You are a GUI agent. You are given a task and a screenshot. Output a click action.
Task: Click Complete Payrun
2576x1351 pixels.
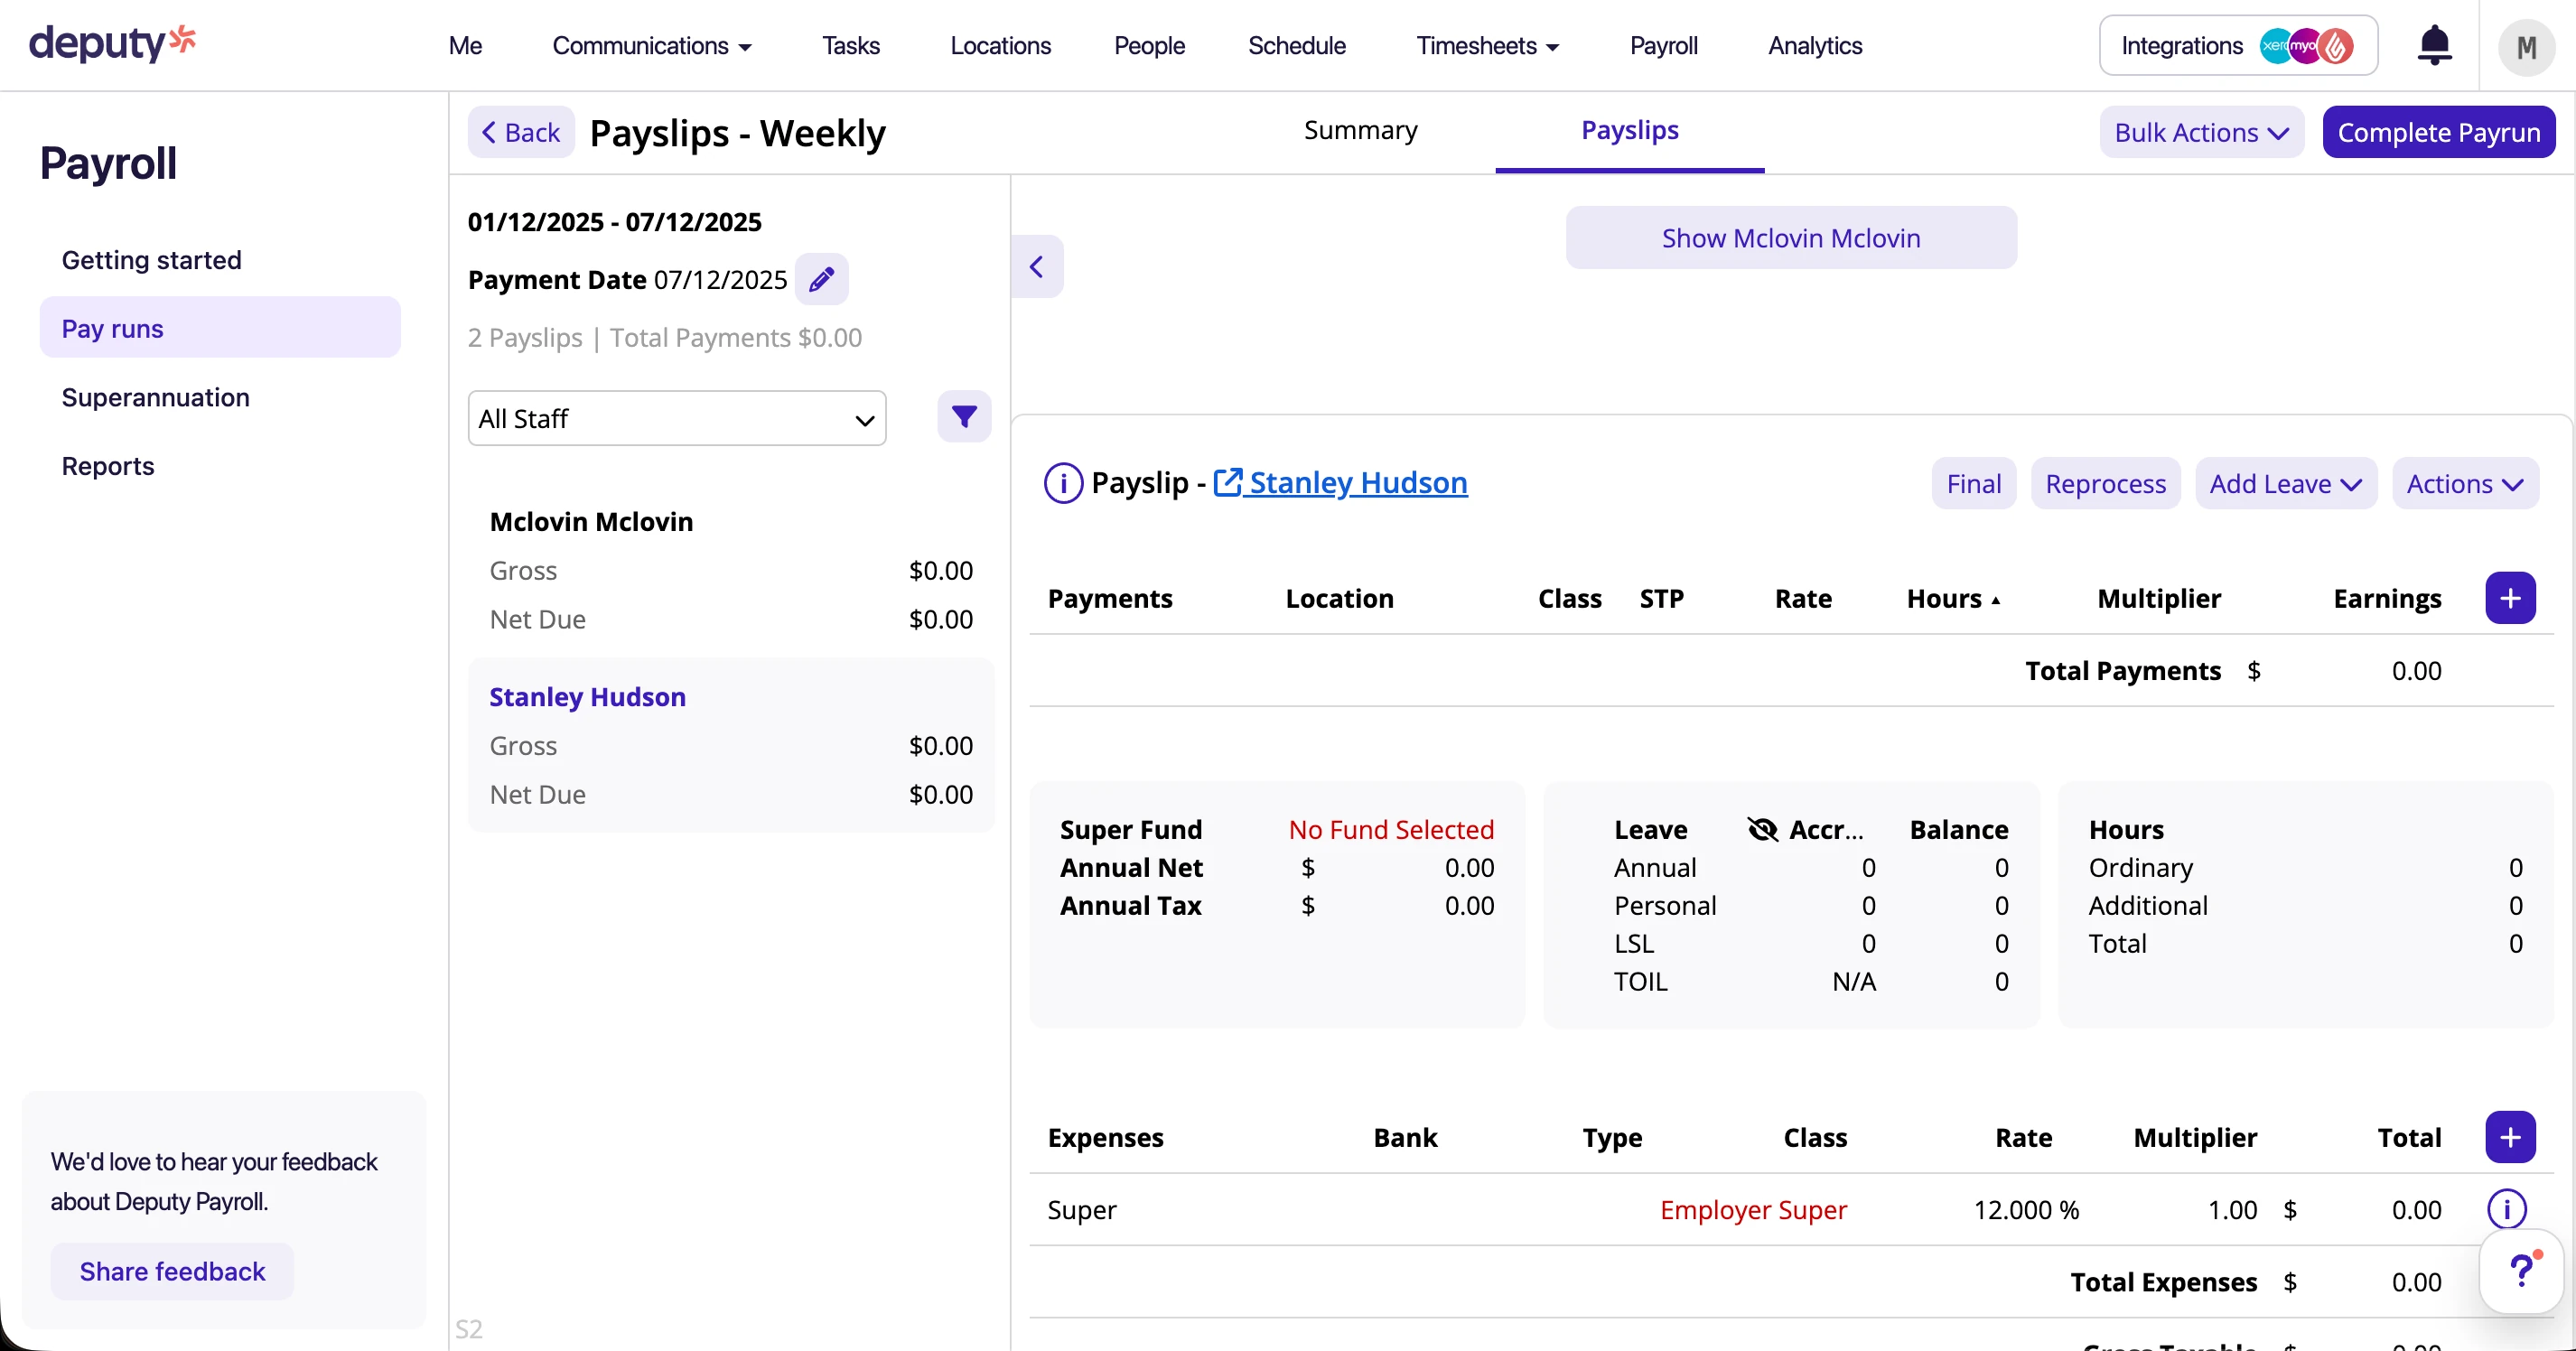click(x=2439, y=132)
